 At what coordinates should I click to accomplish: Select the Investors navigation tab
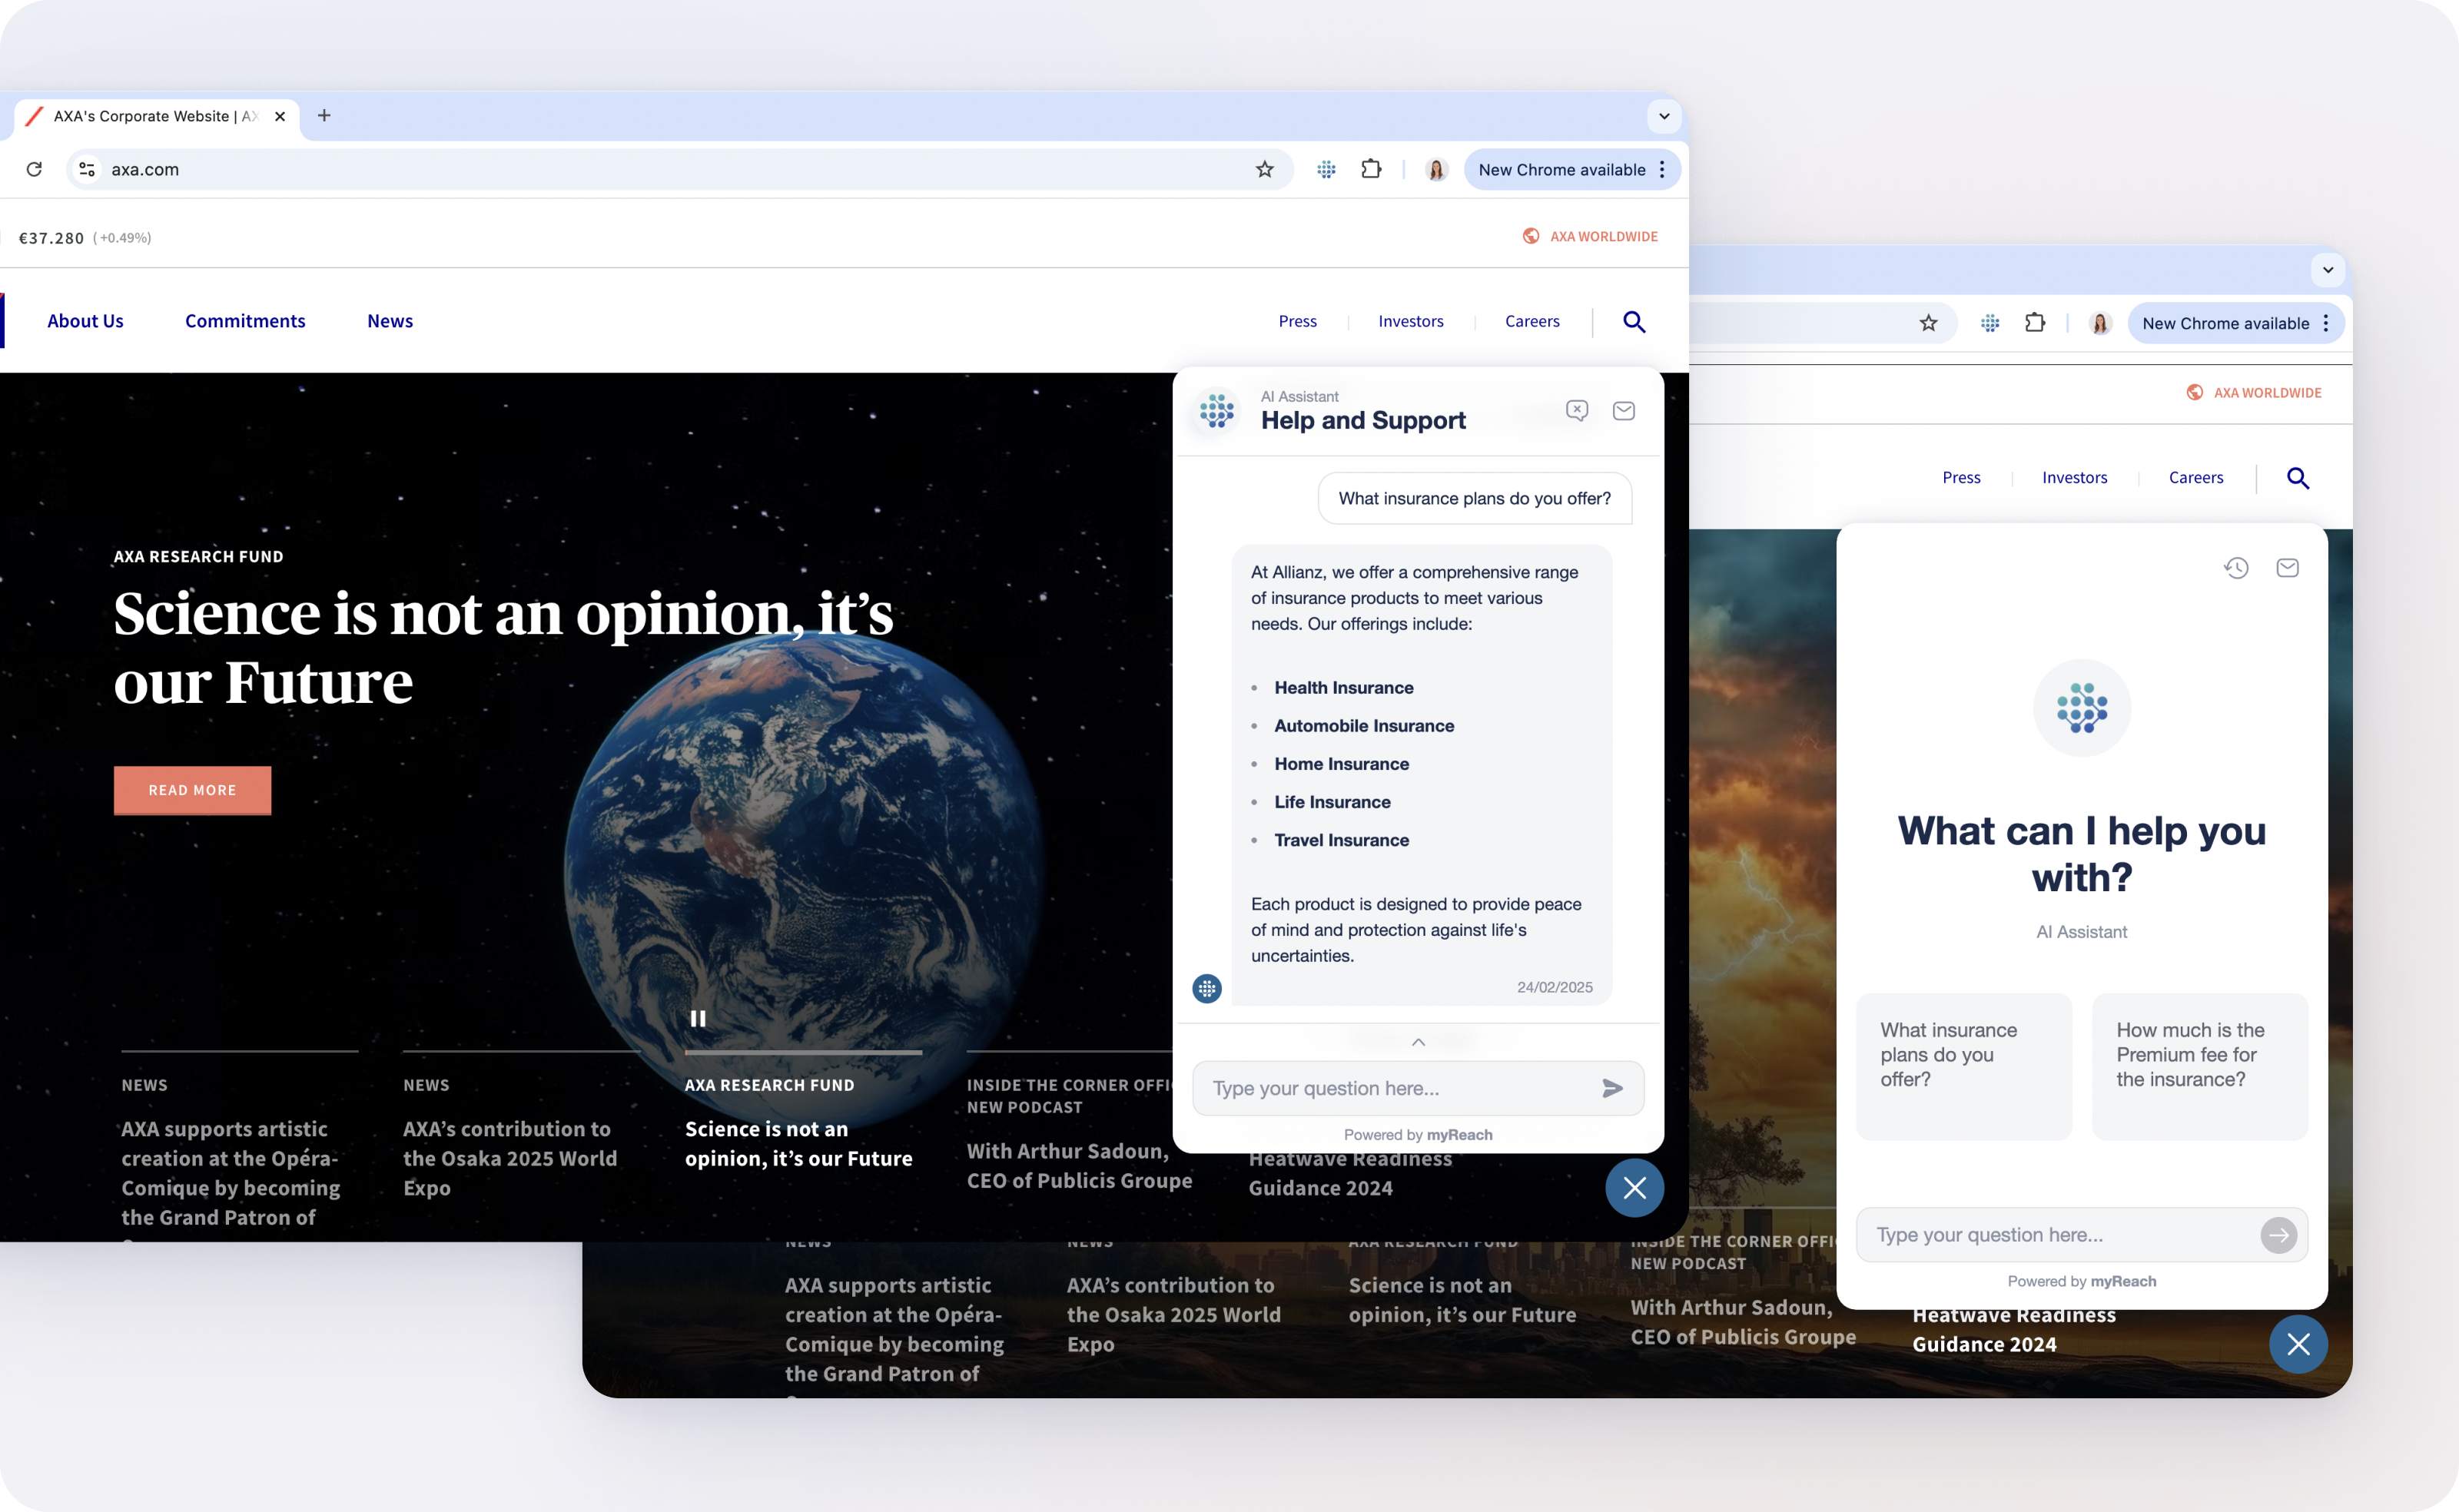click(1410, 321)
